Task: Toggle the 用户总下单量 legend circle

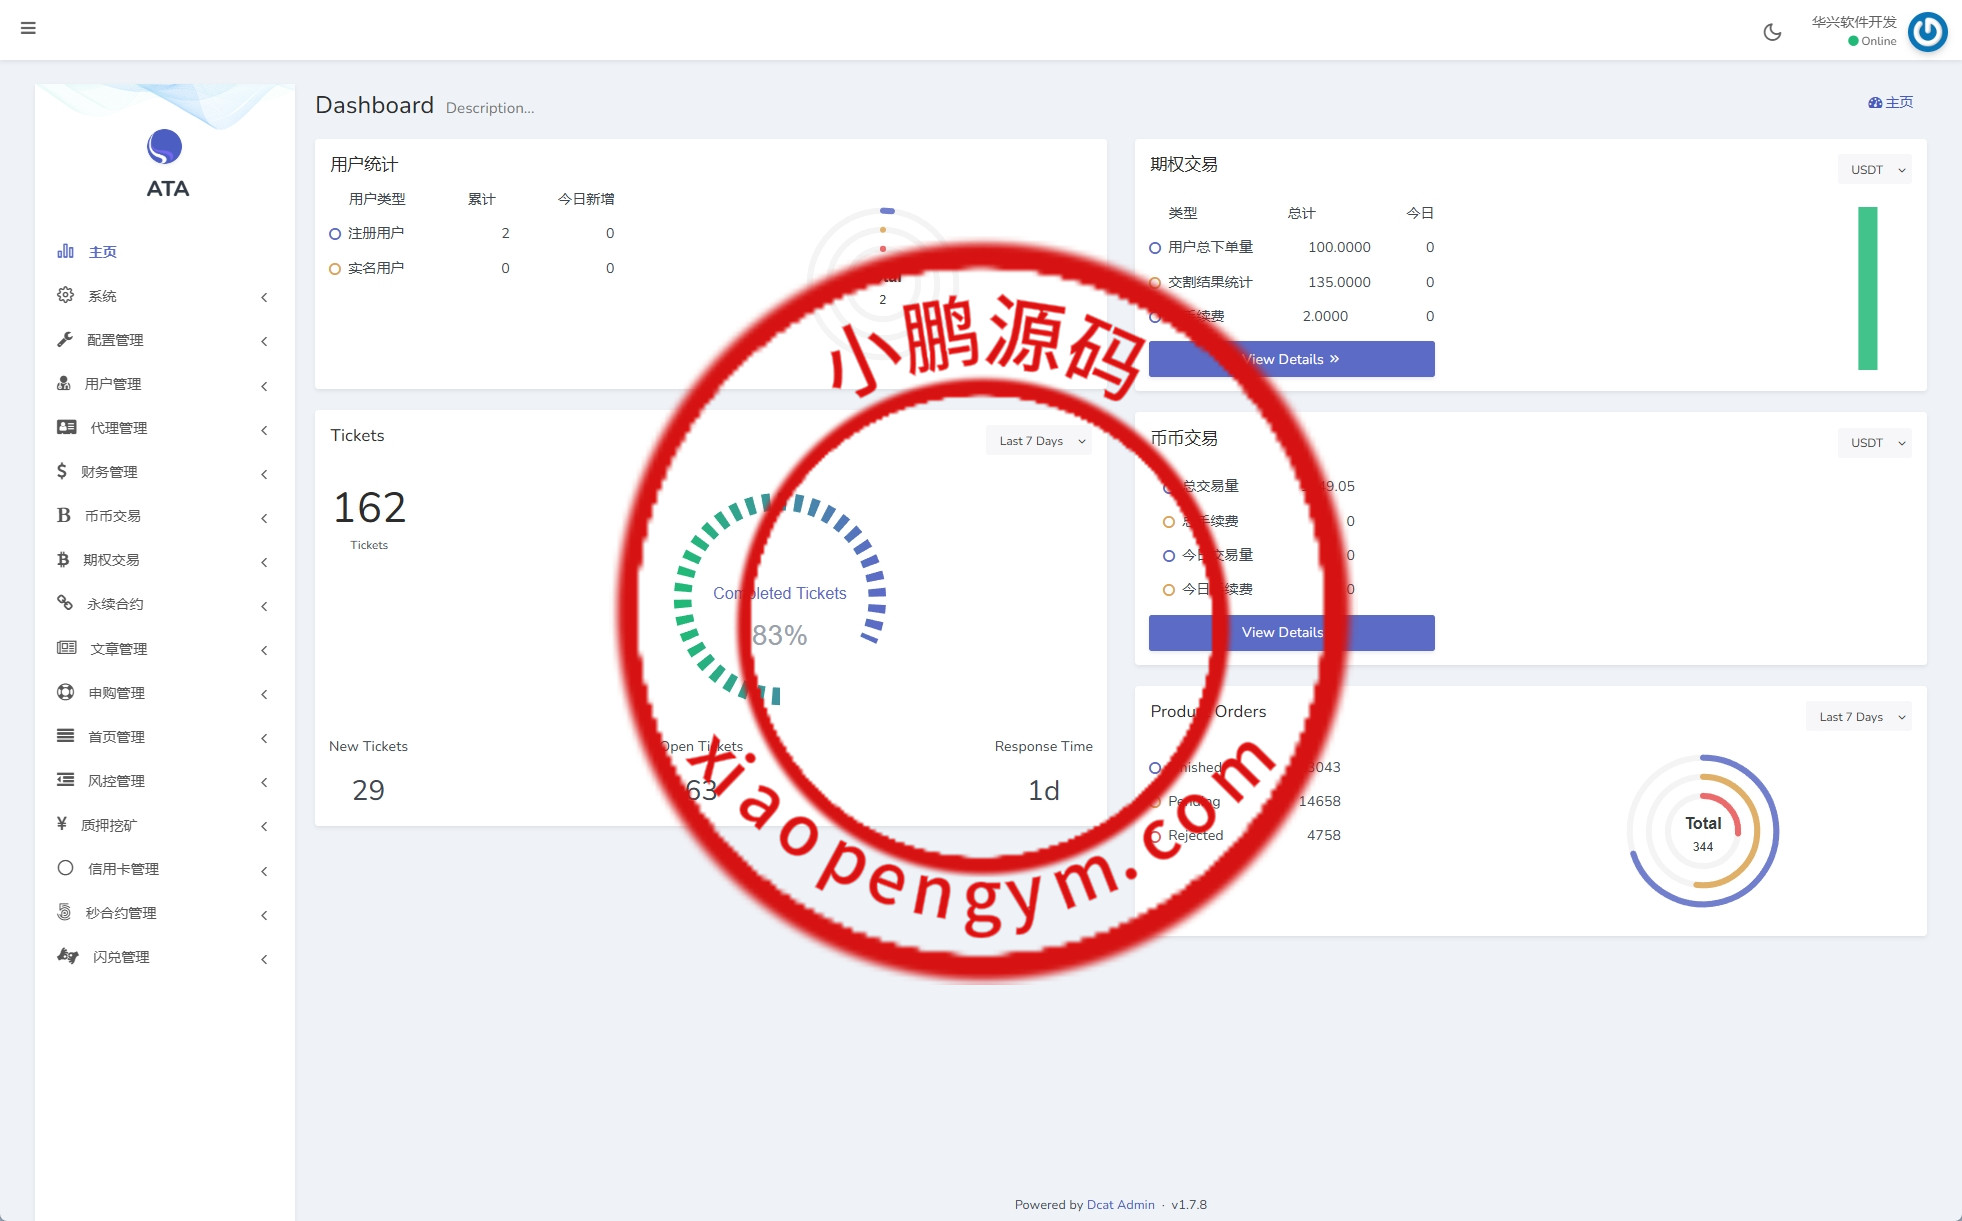Action: coord(1155,248)
